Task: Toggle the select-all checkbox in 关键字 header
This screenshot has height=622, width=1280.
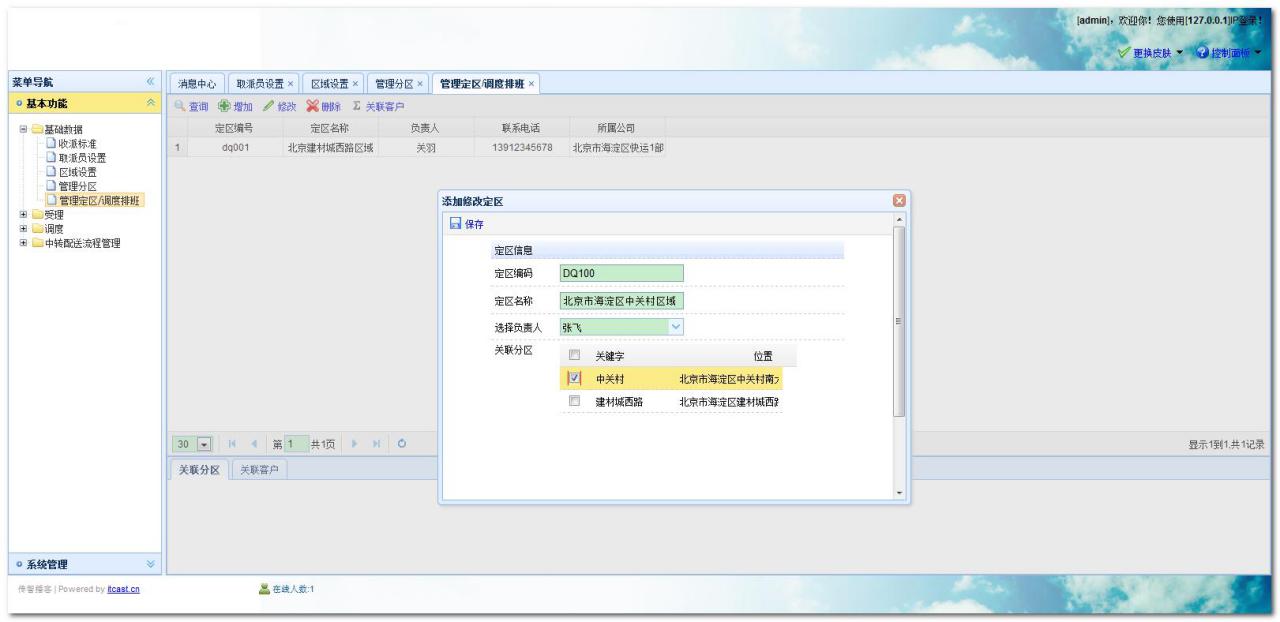Action: [574, 356]
